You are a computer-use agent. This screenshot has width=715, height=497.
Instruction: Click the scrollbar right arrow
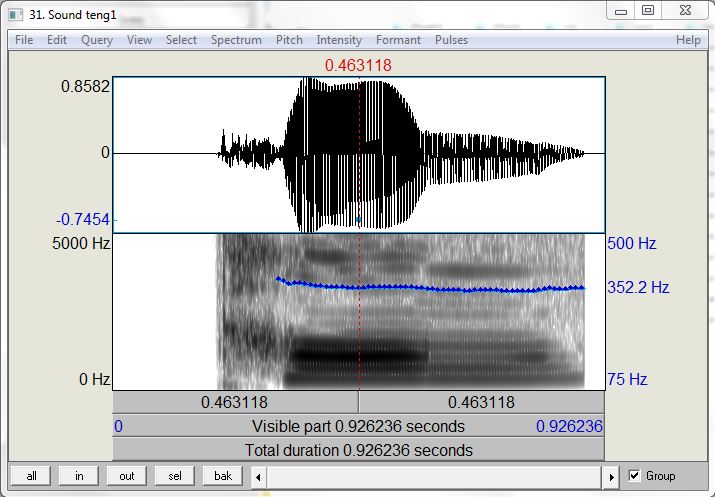pyautogui.click(x=611, y=477)
